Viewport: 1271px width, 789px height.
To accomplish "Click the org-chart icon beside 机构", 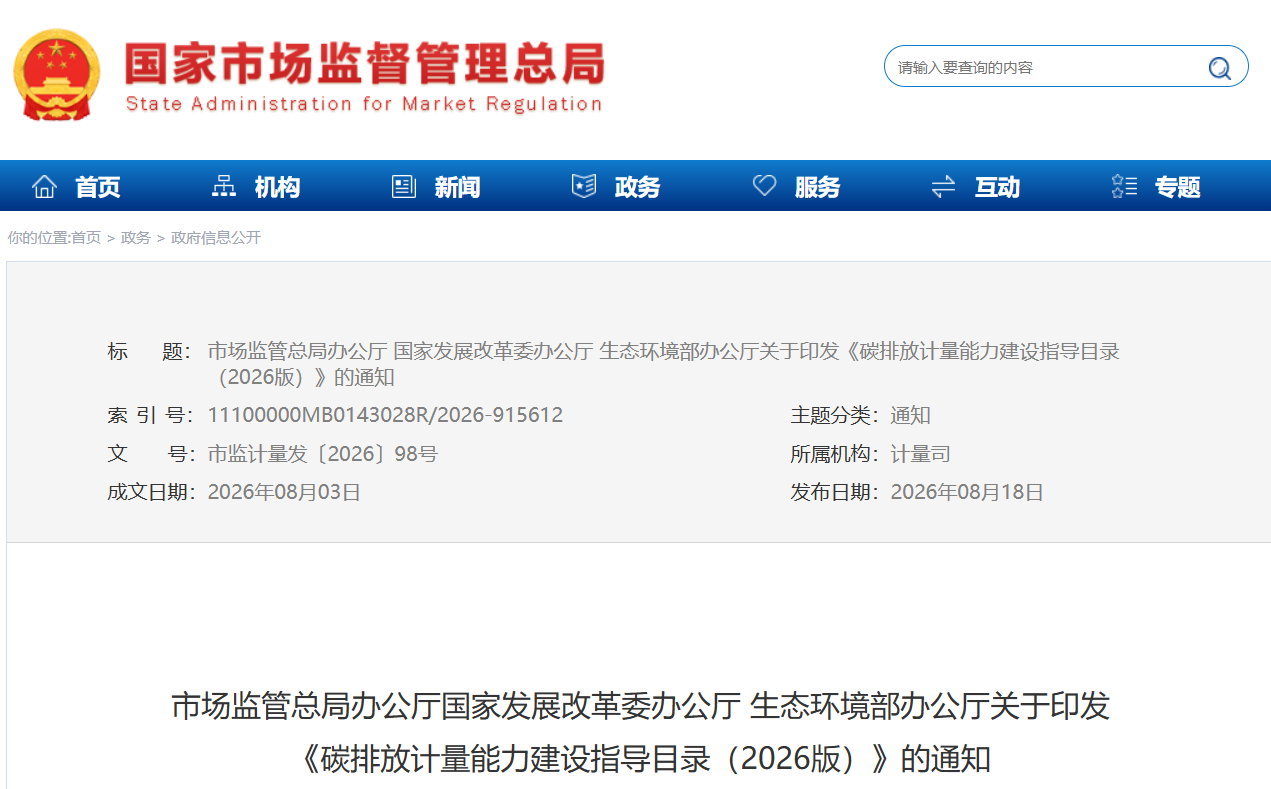I will point(224,186).
